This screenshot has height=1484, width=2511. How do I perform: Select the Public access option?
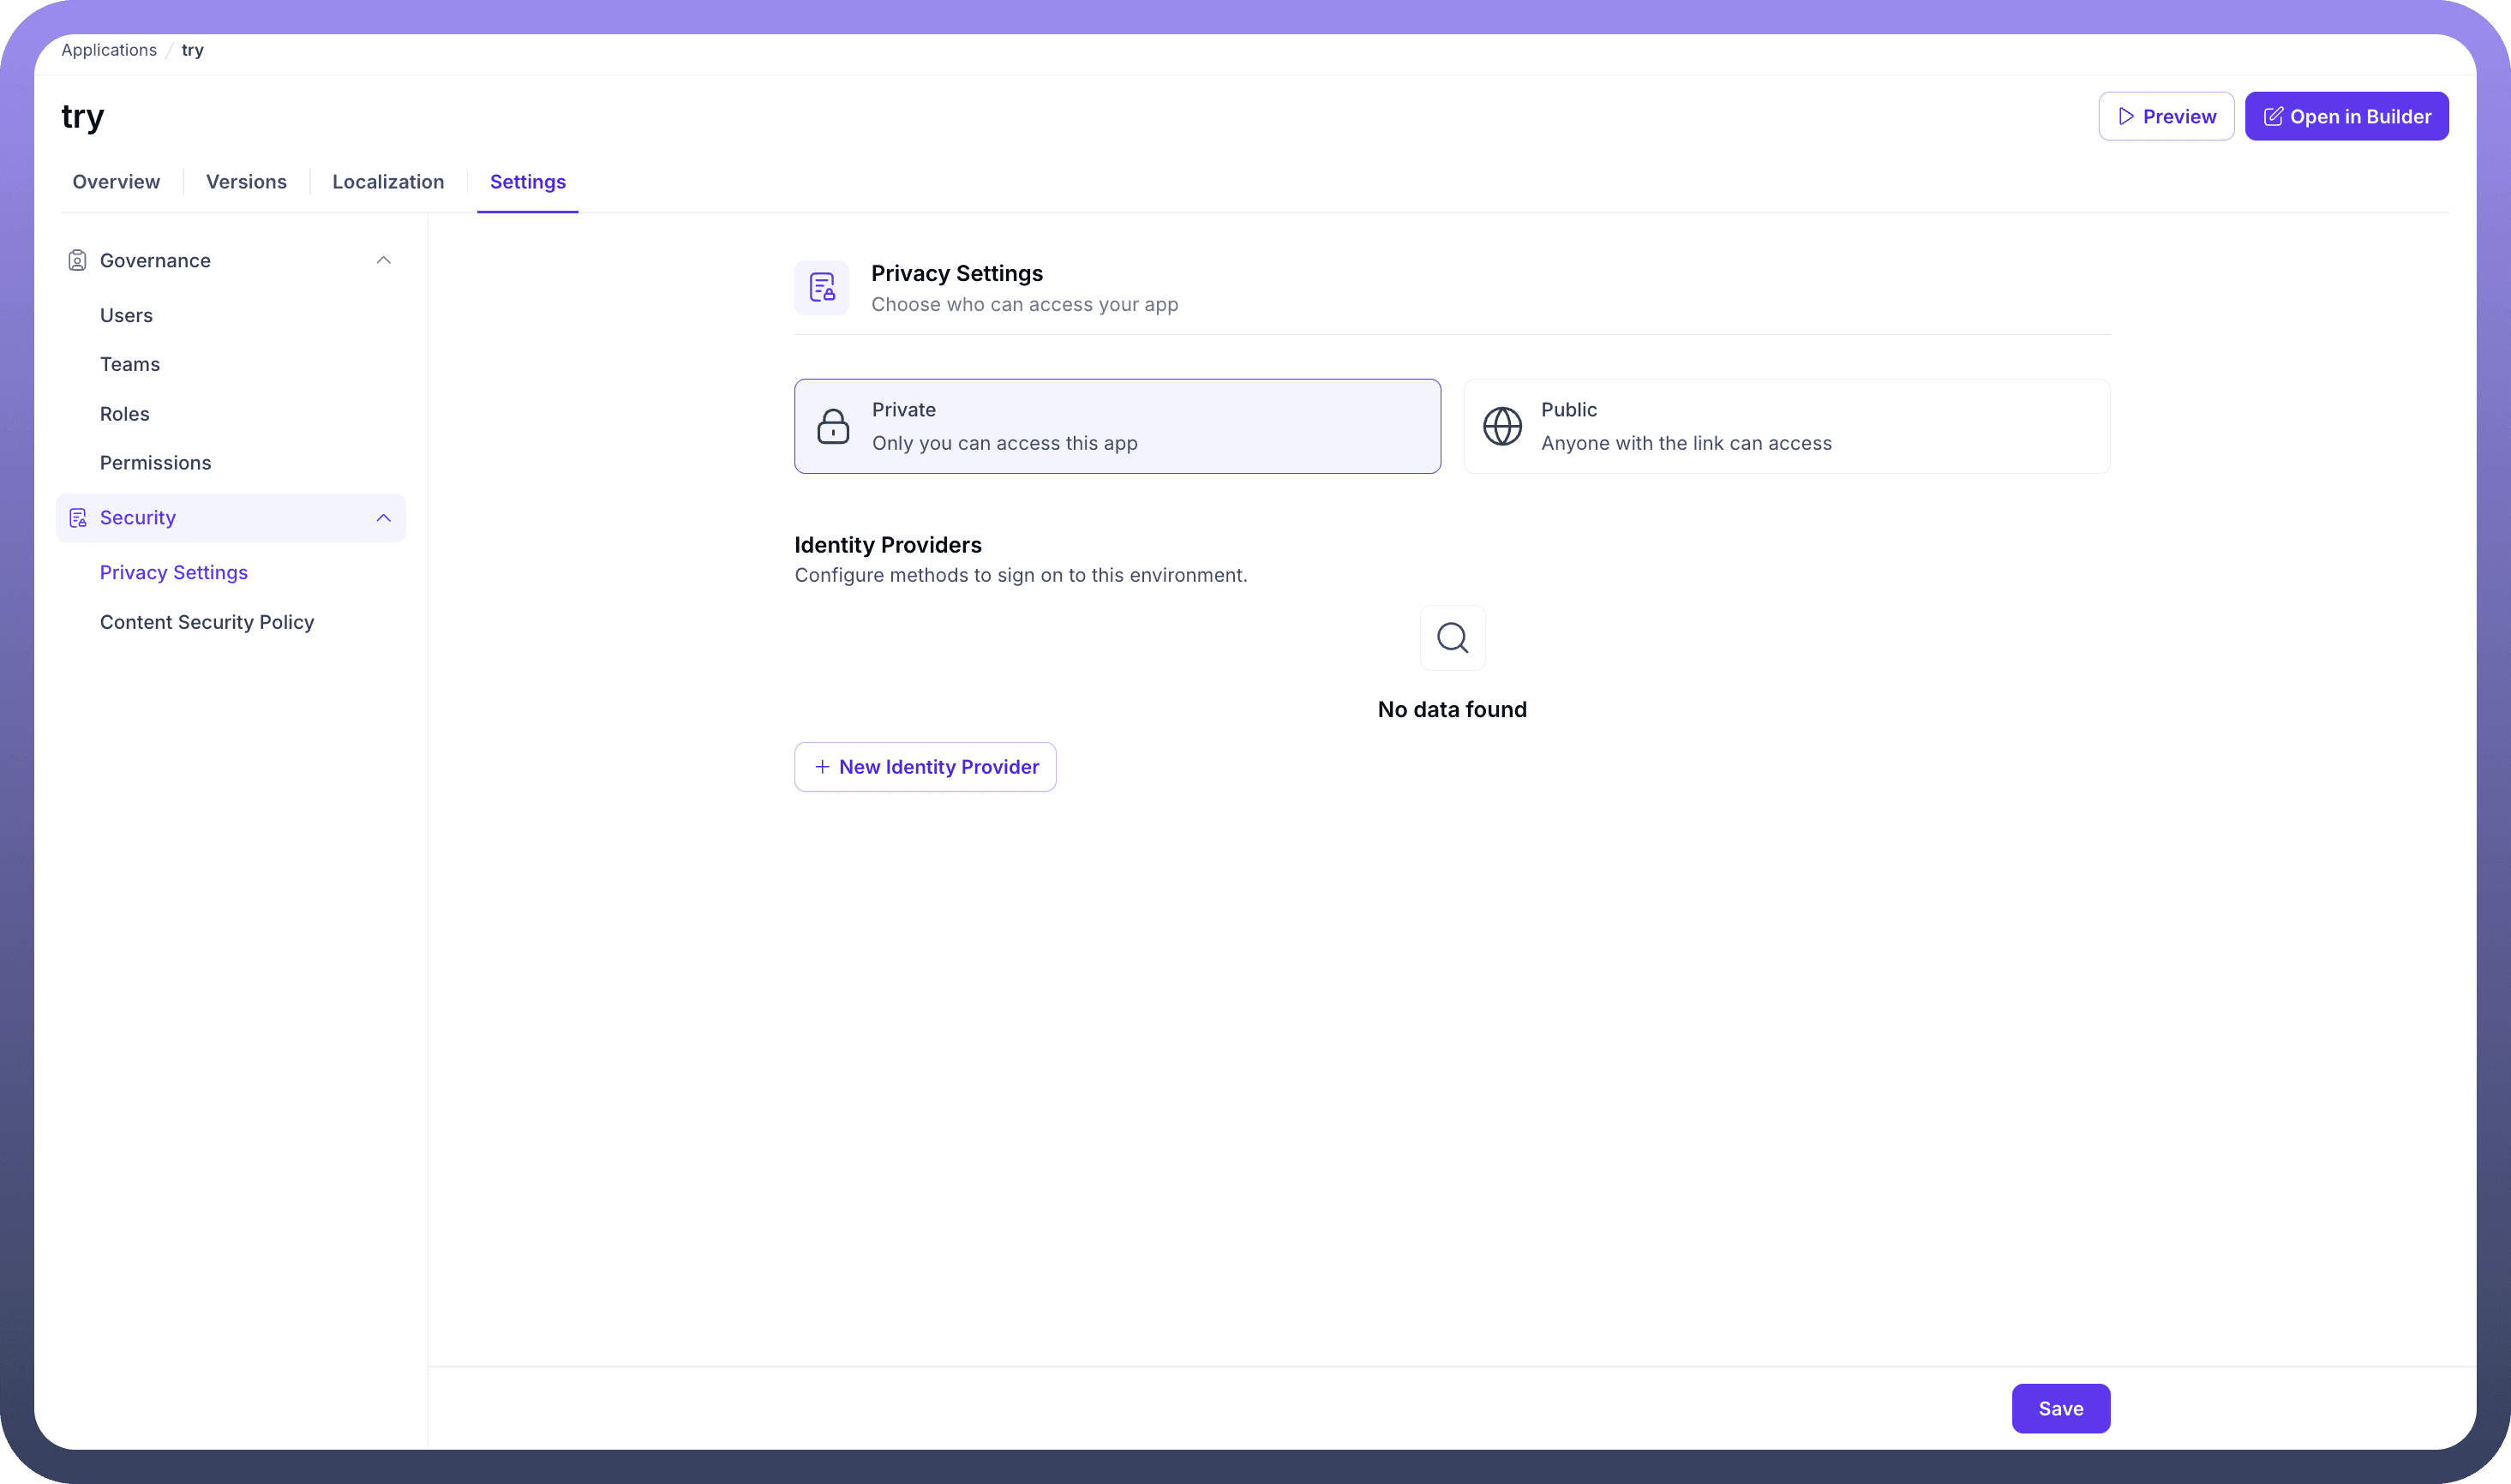click(1786, 426)
